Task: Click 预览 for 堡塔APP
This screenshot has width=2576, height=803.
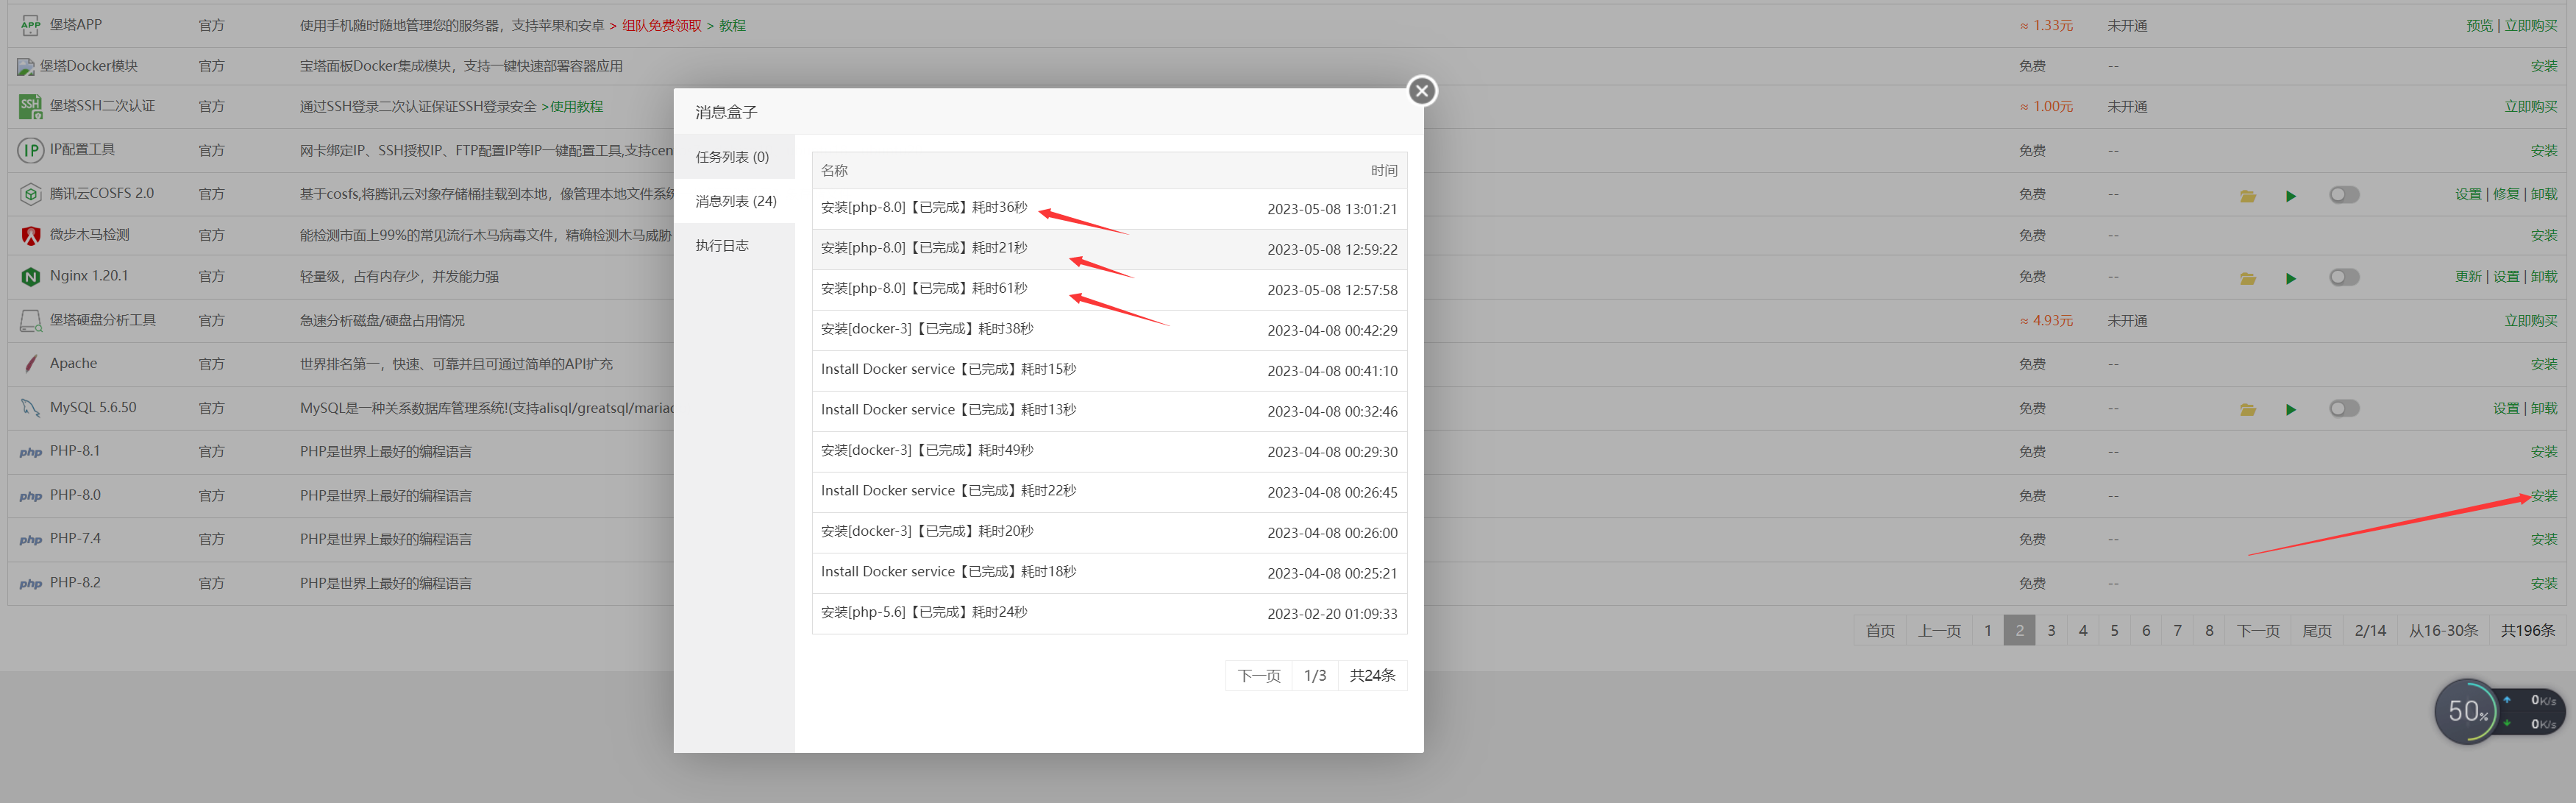Action: click(x=2479, y=25)
